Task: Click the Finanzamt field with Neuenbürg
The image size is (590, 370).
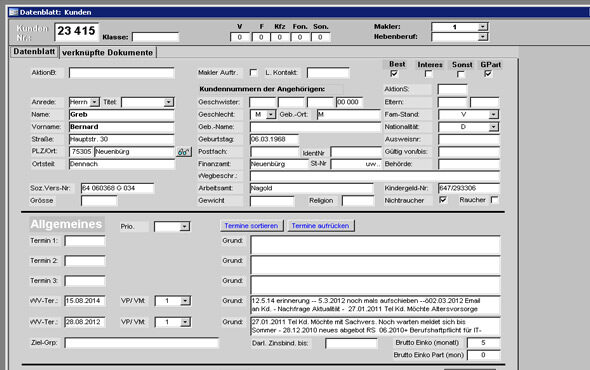Action: click(279, 164)
